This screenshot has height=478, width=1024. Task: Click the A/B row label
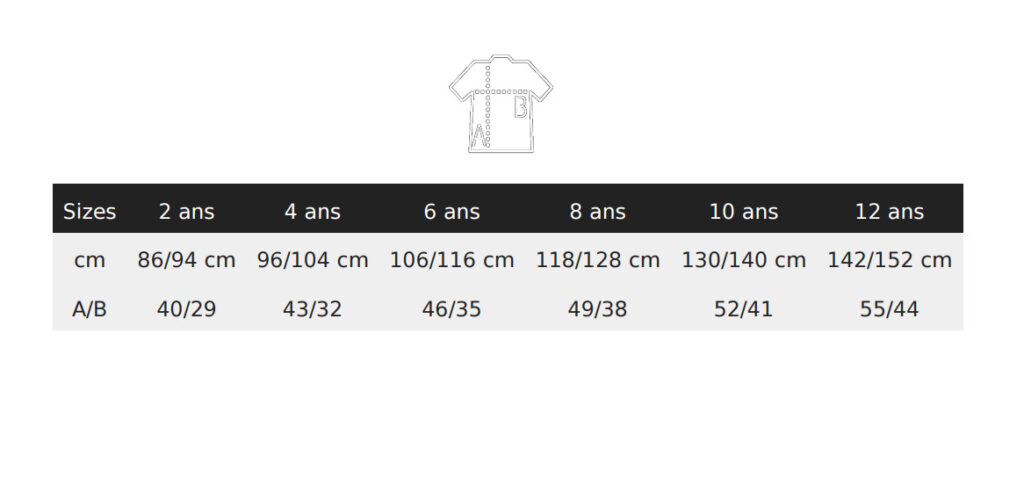[x=89, y=309]
